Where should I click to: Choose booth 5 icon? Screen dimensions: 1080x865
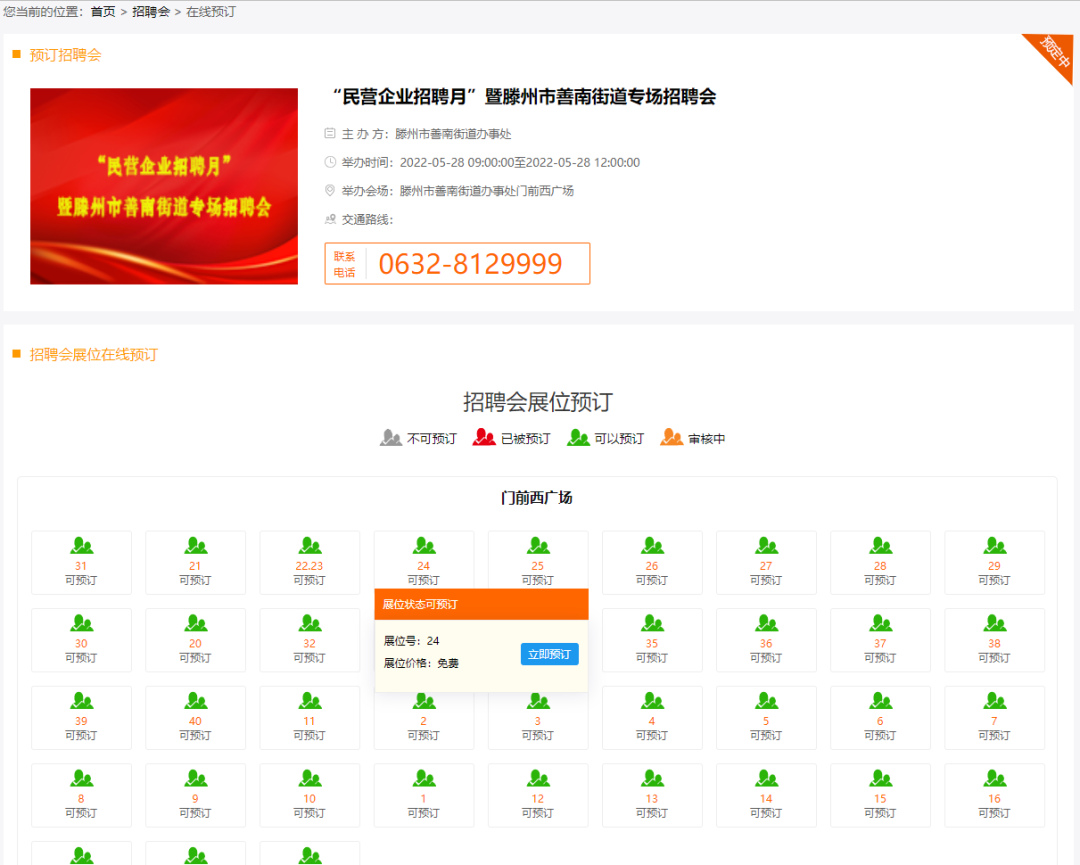click(766, 701)
